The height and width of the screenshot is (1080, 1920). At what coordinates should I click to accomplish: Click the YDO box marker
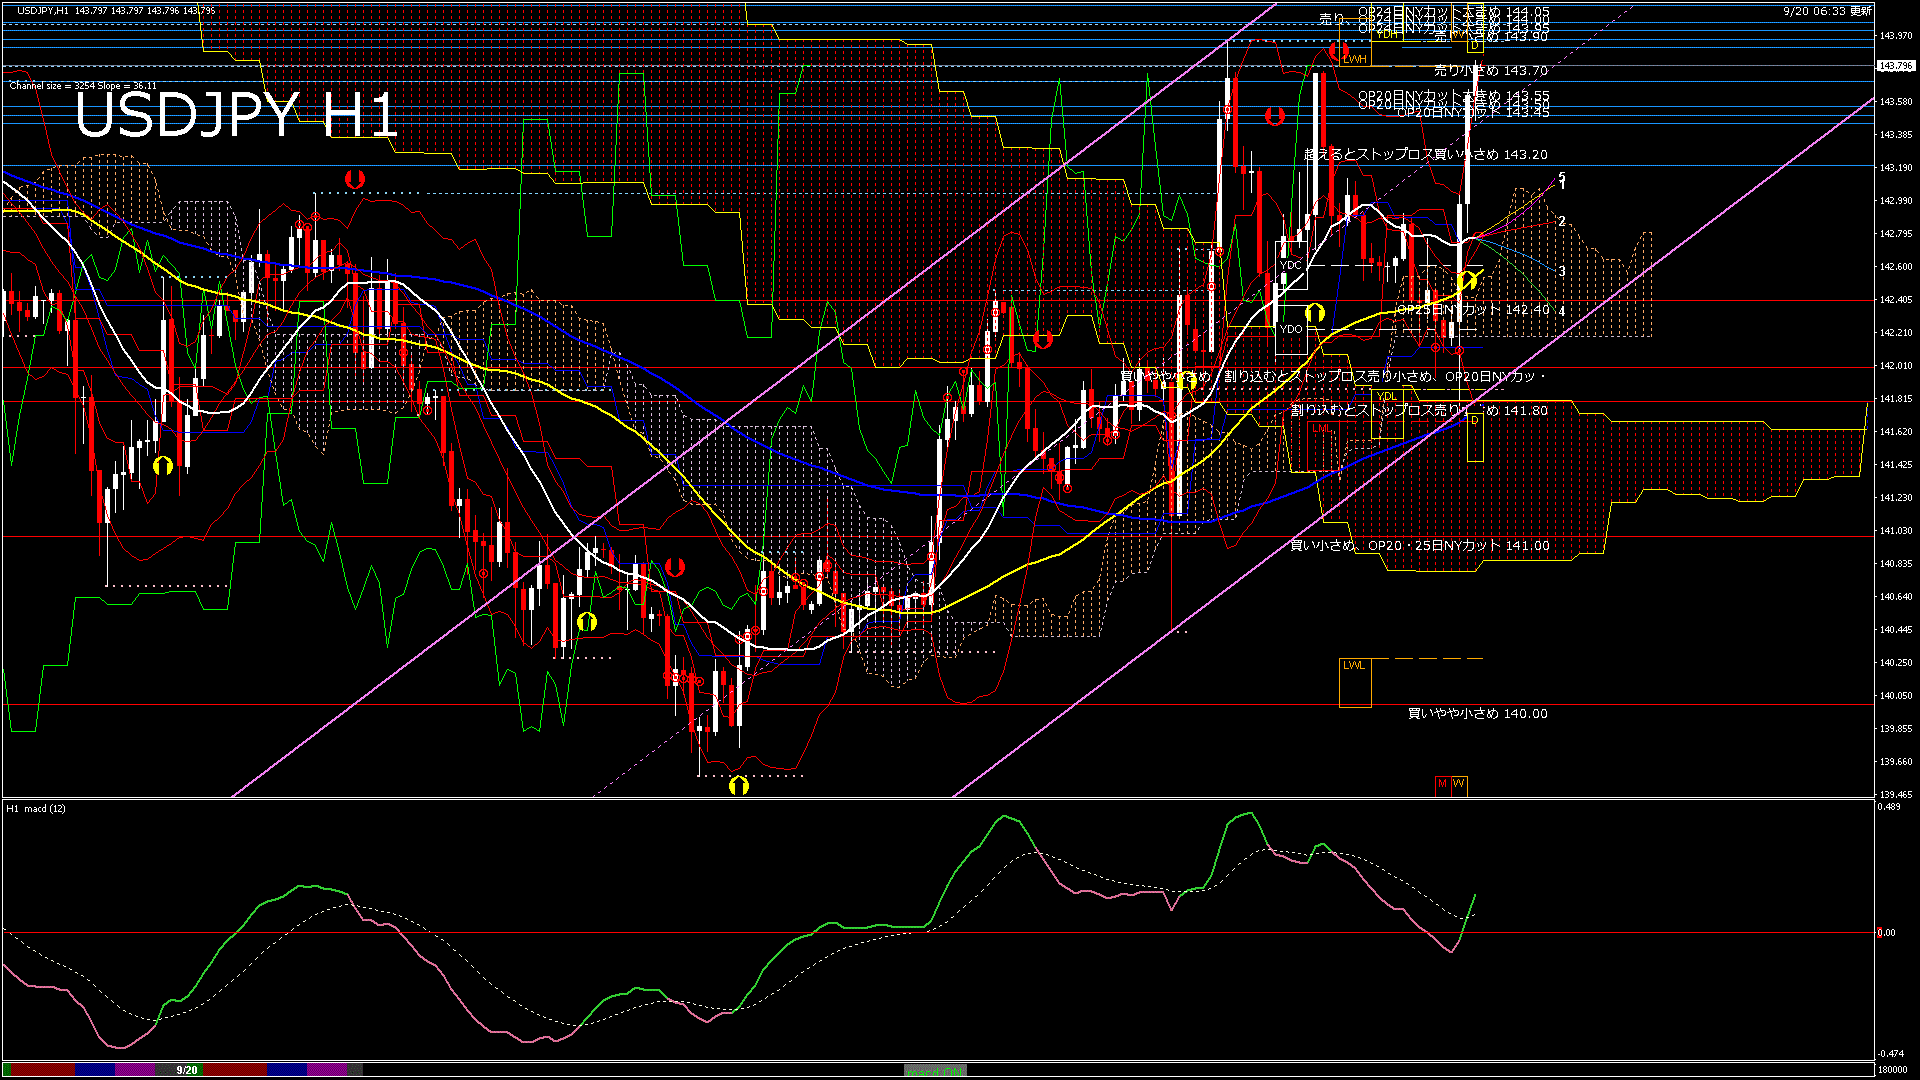[x=1291, y=329]
